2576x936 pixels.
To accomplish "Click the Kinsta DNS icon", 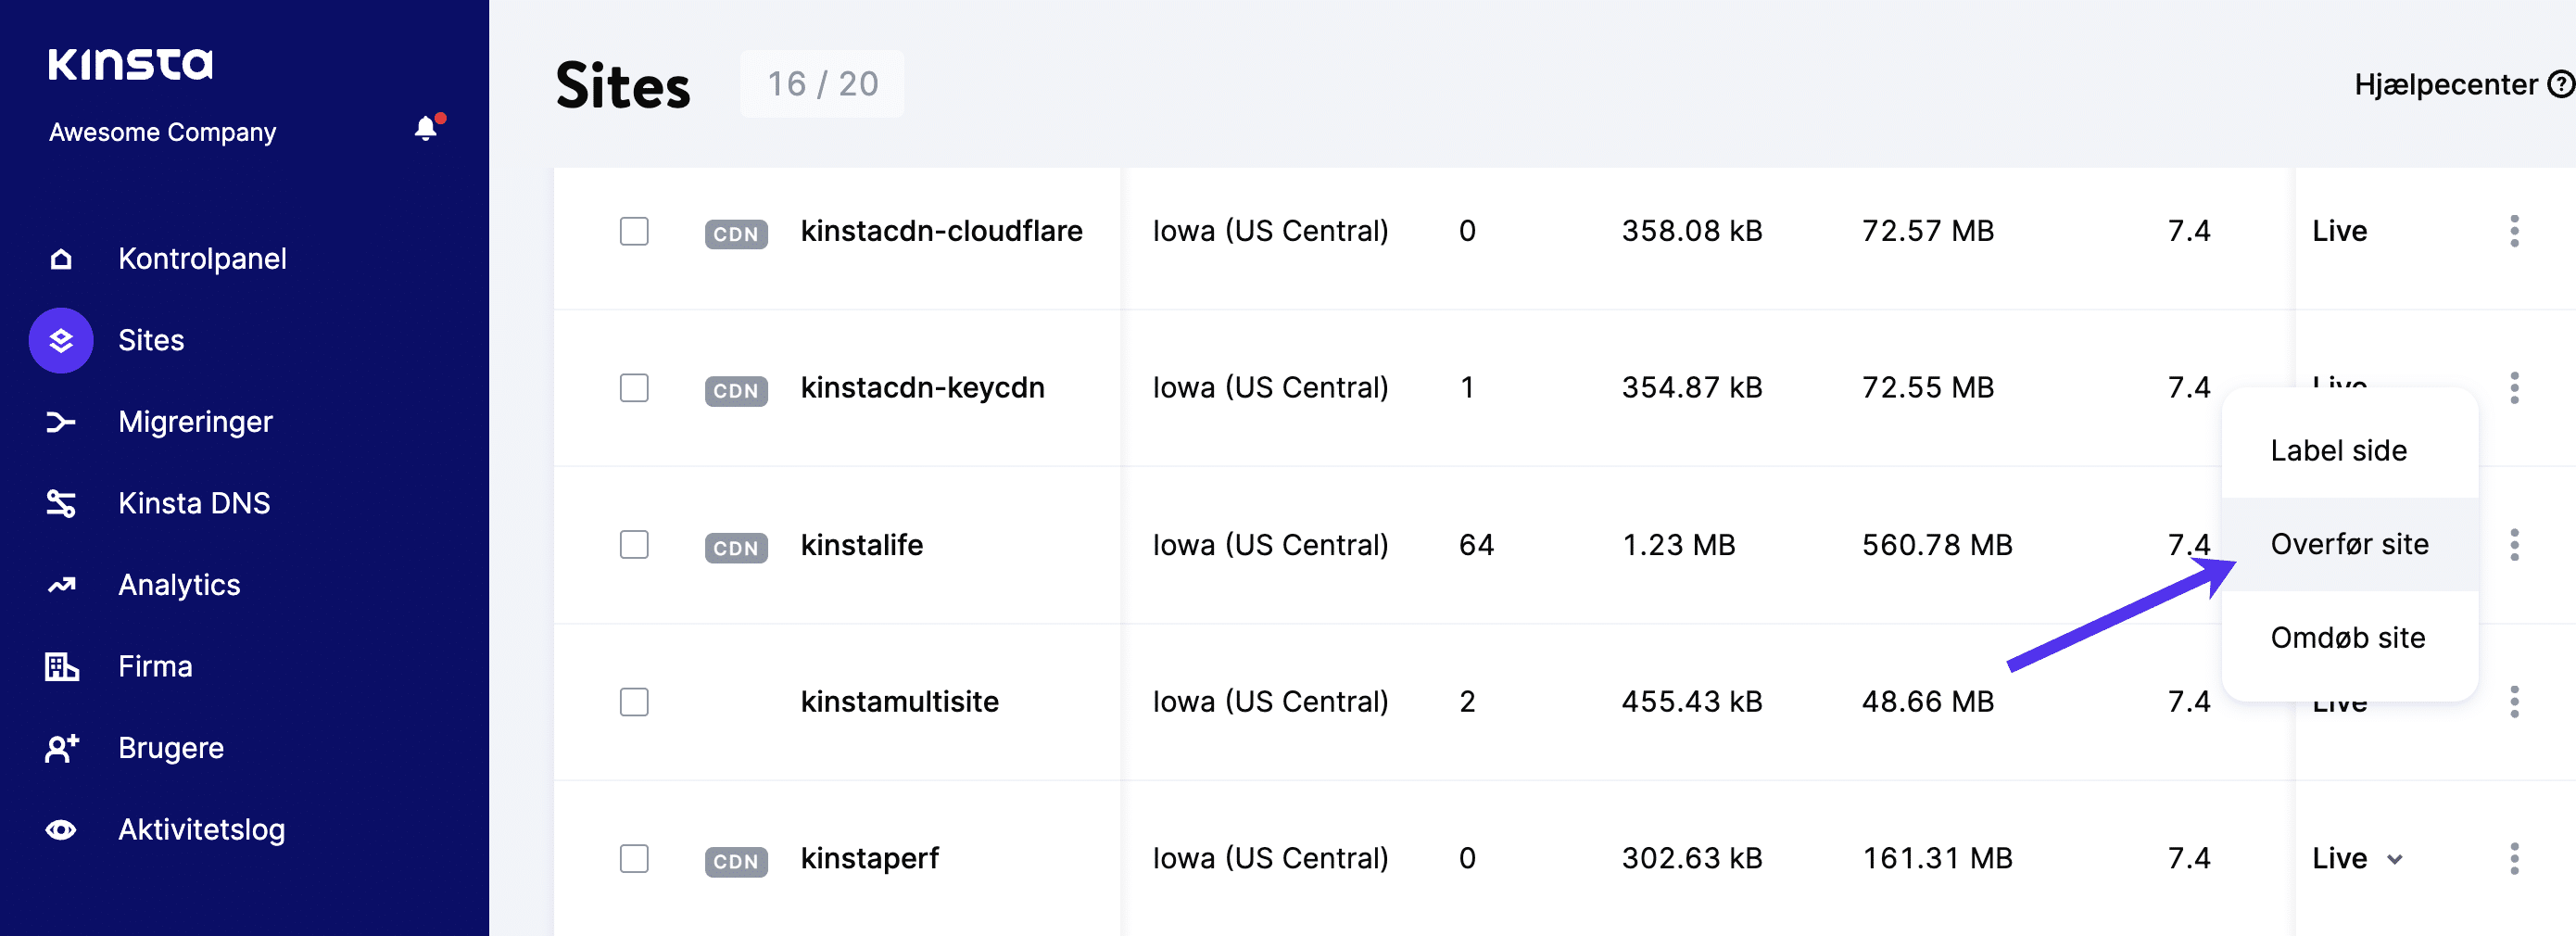I will (x=61, y=503).
